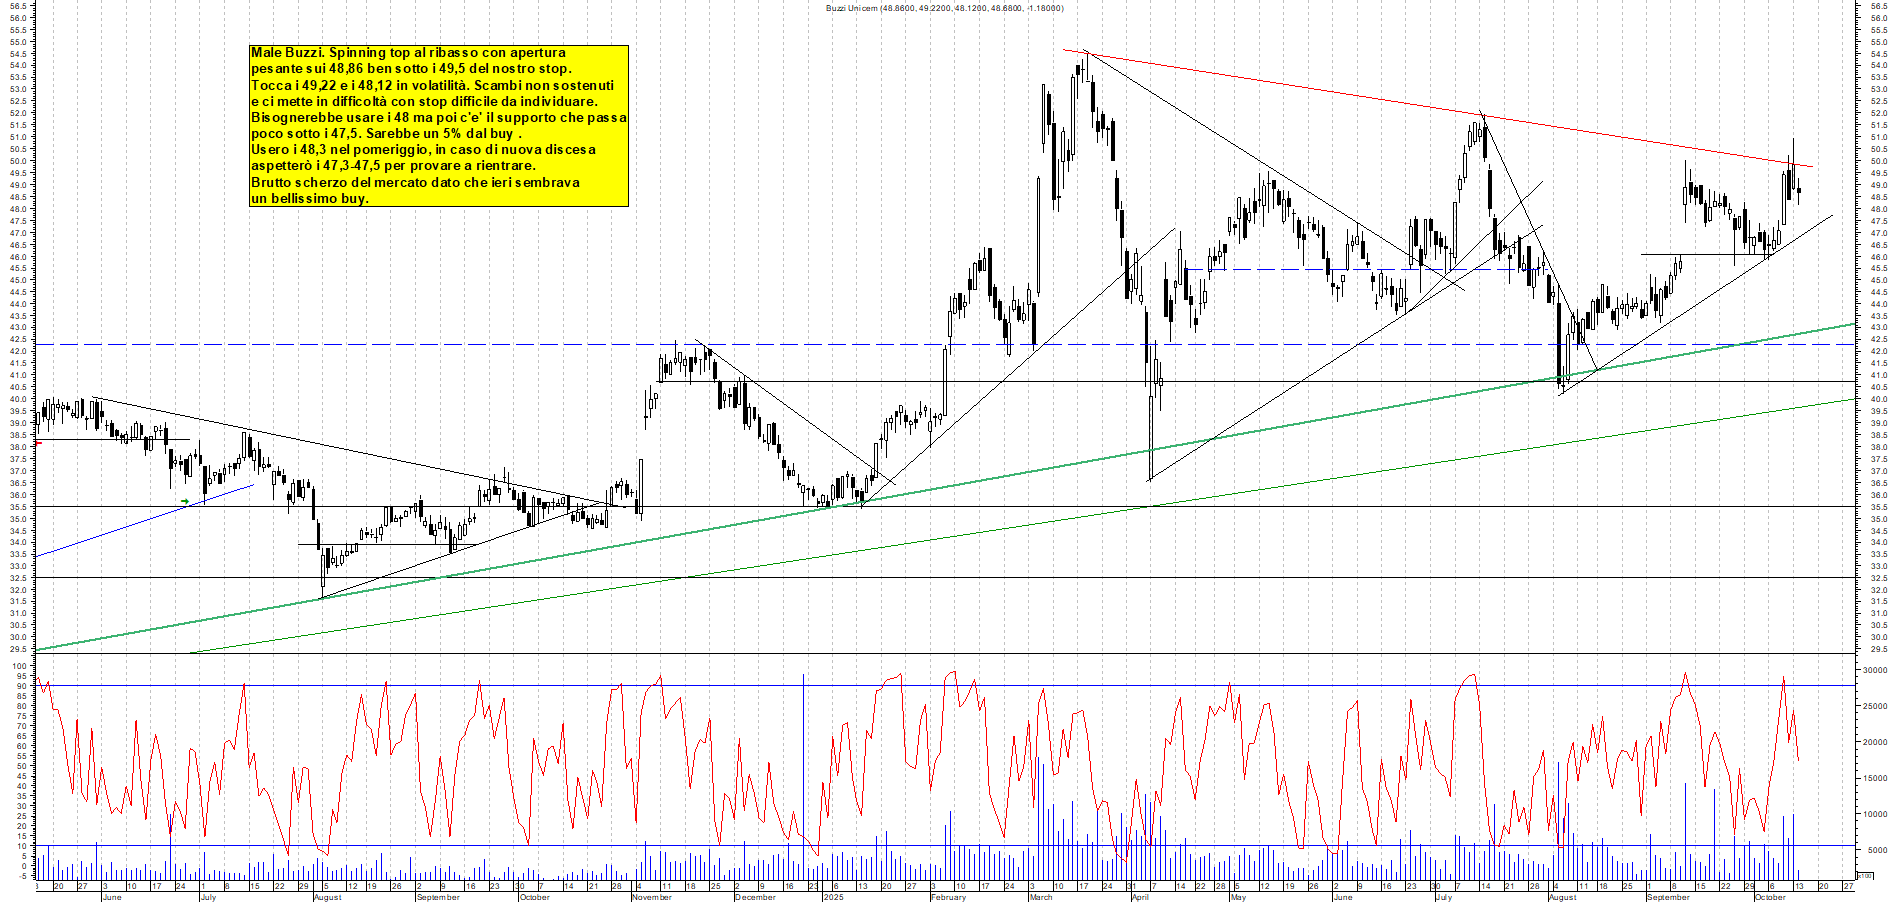Click the red marker on left price axis
Image resolution: width=1890 pixels, height=902 pixels.
[37, 442]
